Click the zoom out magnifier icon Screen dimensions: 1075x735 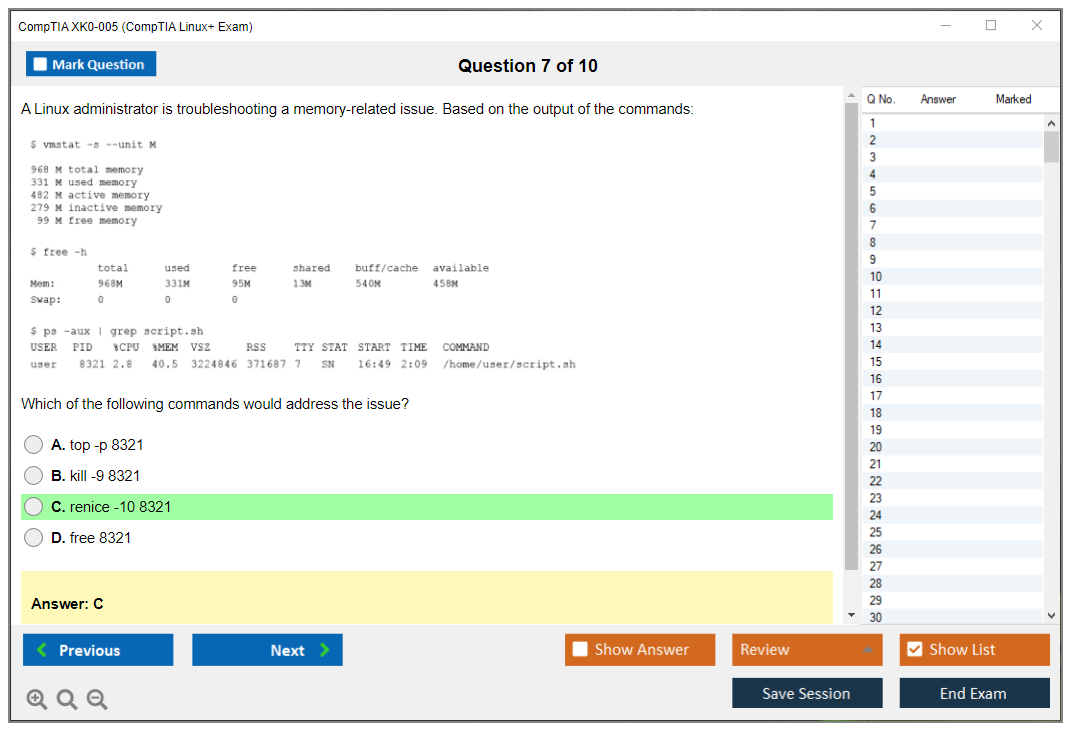[x=97, y=700]
